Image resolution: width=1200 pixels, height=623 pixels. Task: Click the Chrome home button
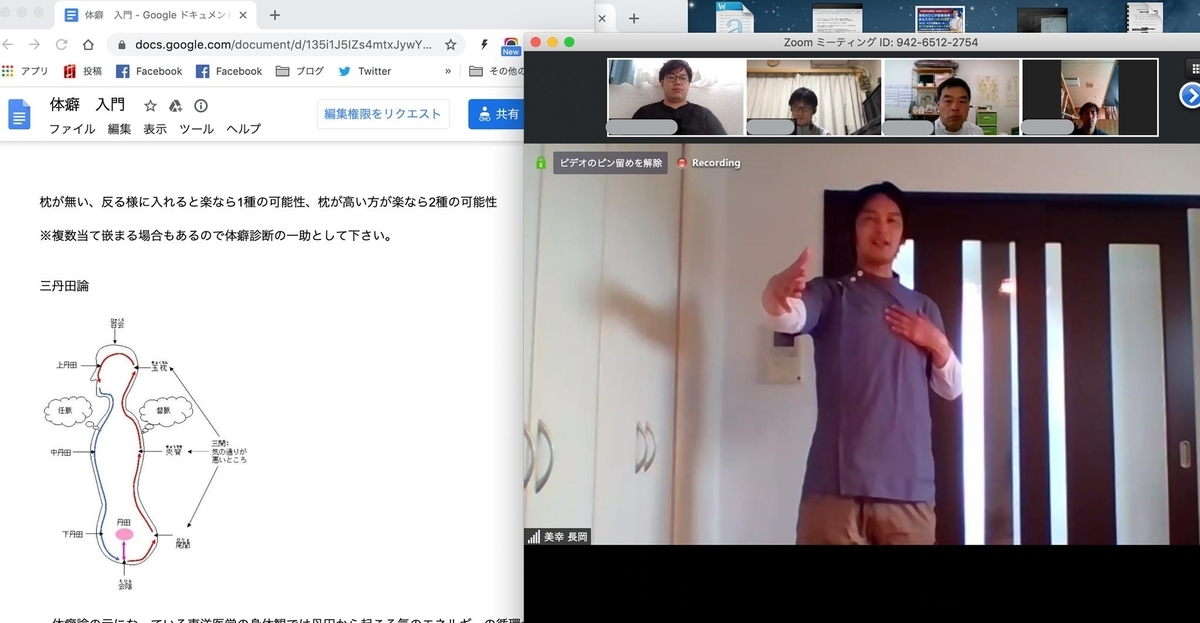(88, 45)
